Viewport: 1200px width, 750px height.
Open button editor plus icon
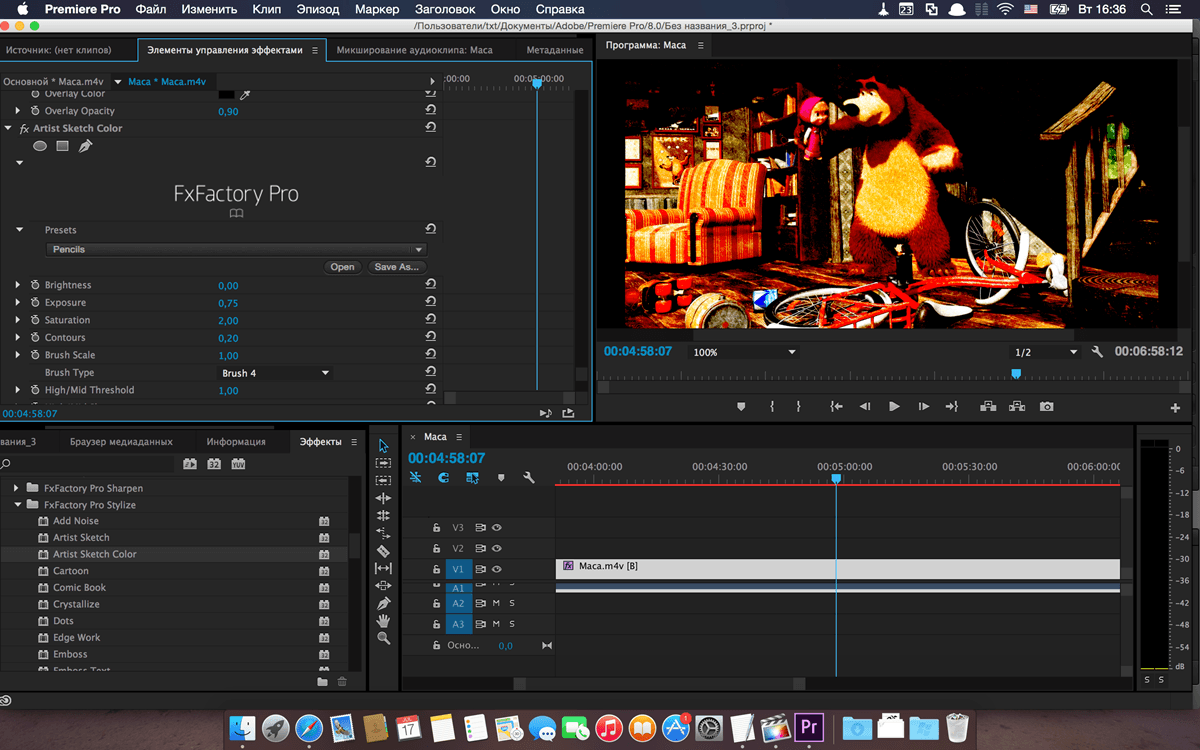click(x=1175, y=408)
